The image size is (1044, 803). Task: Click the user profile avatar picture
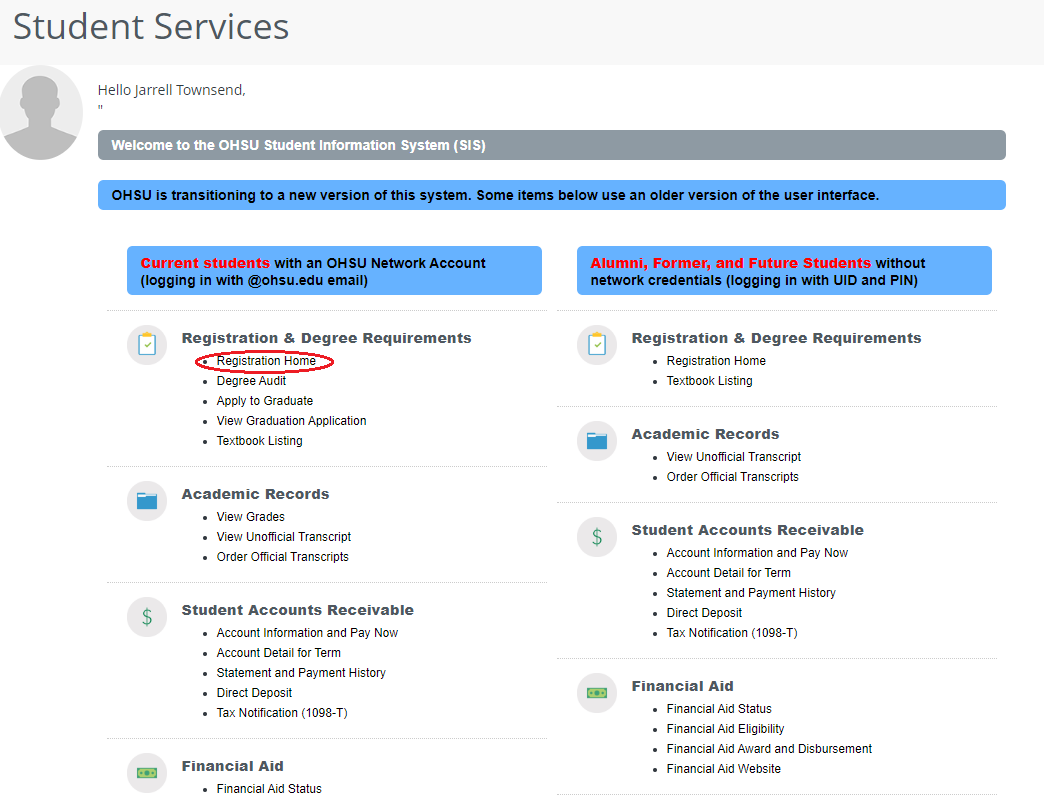click(42, 113)
